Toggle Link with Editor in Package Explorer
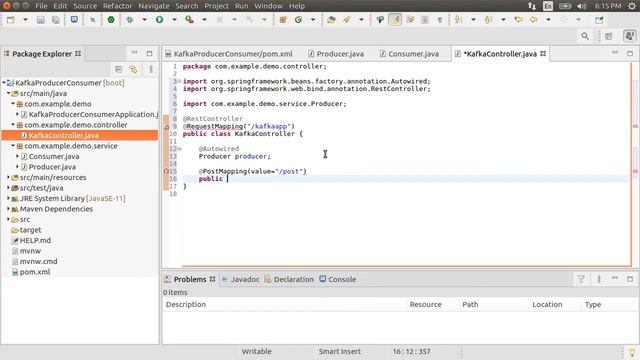The image size is (640, 360). (x=133, y=69)
